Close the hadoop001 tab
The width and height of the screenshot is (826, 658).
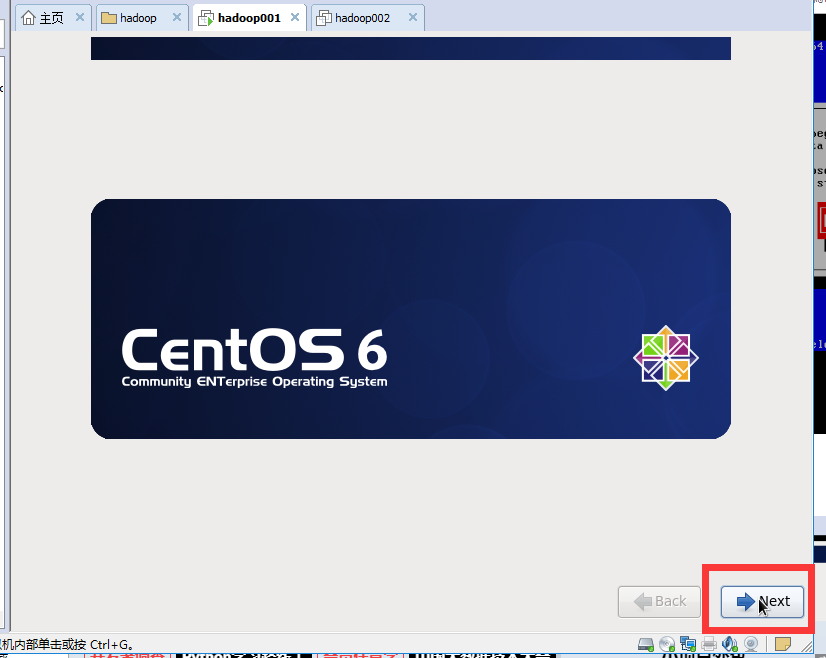[295, 17]
